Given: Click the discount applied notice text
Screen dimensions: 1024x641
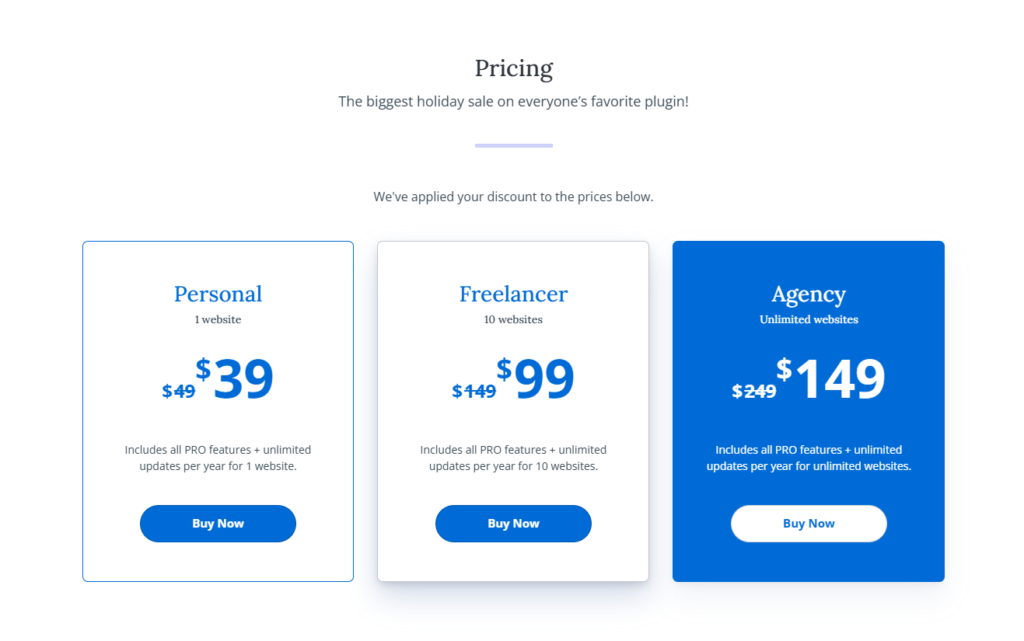Looking at the screenshot, I should click(x=513, y=197).
